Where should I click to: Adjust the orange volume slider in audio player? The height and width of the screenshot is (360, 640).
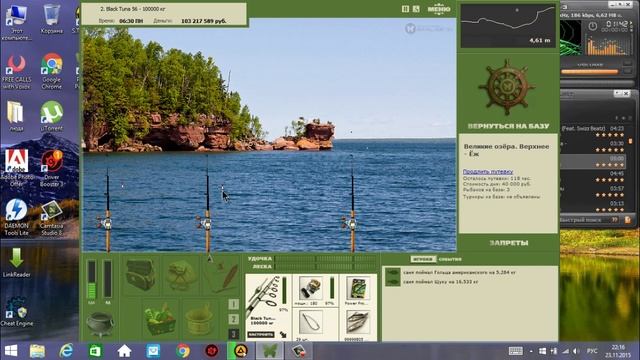[589, 72]
